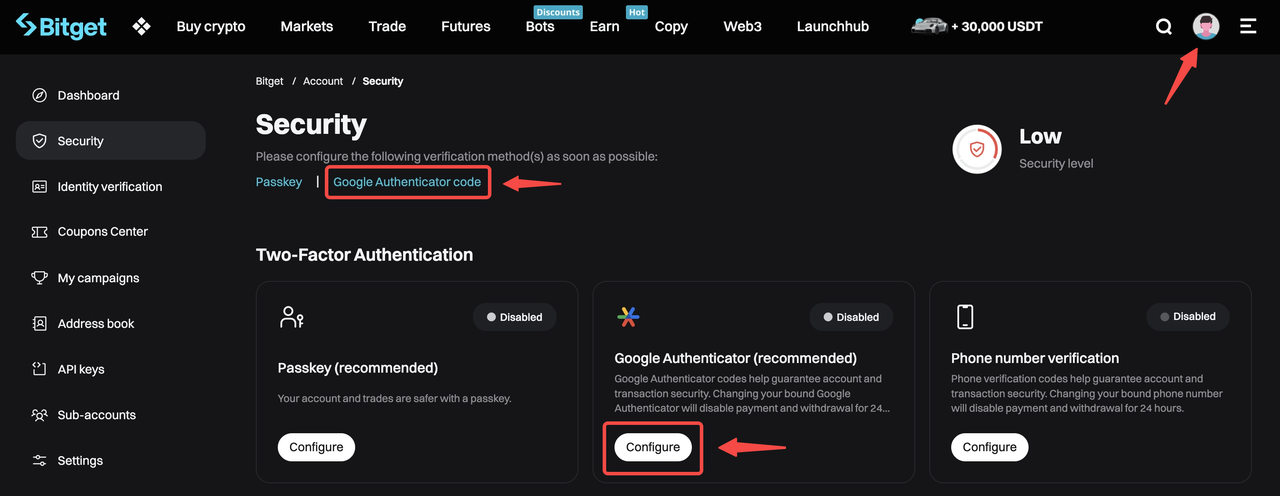1280x496 pixels.
Task: Click the Passkey link under Security heading
Action: (x=279, y=182)
